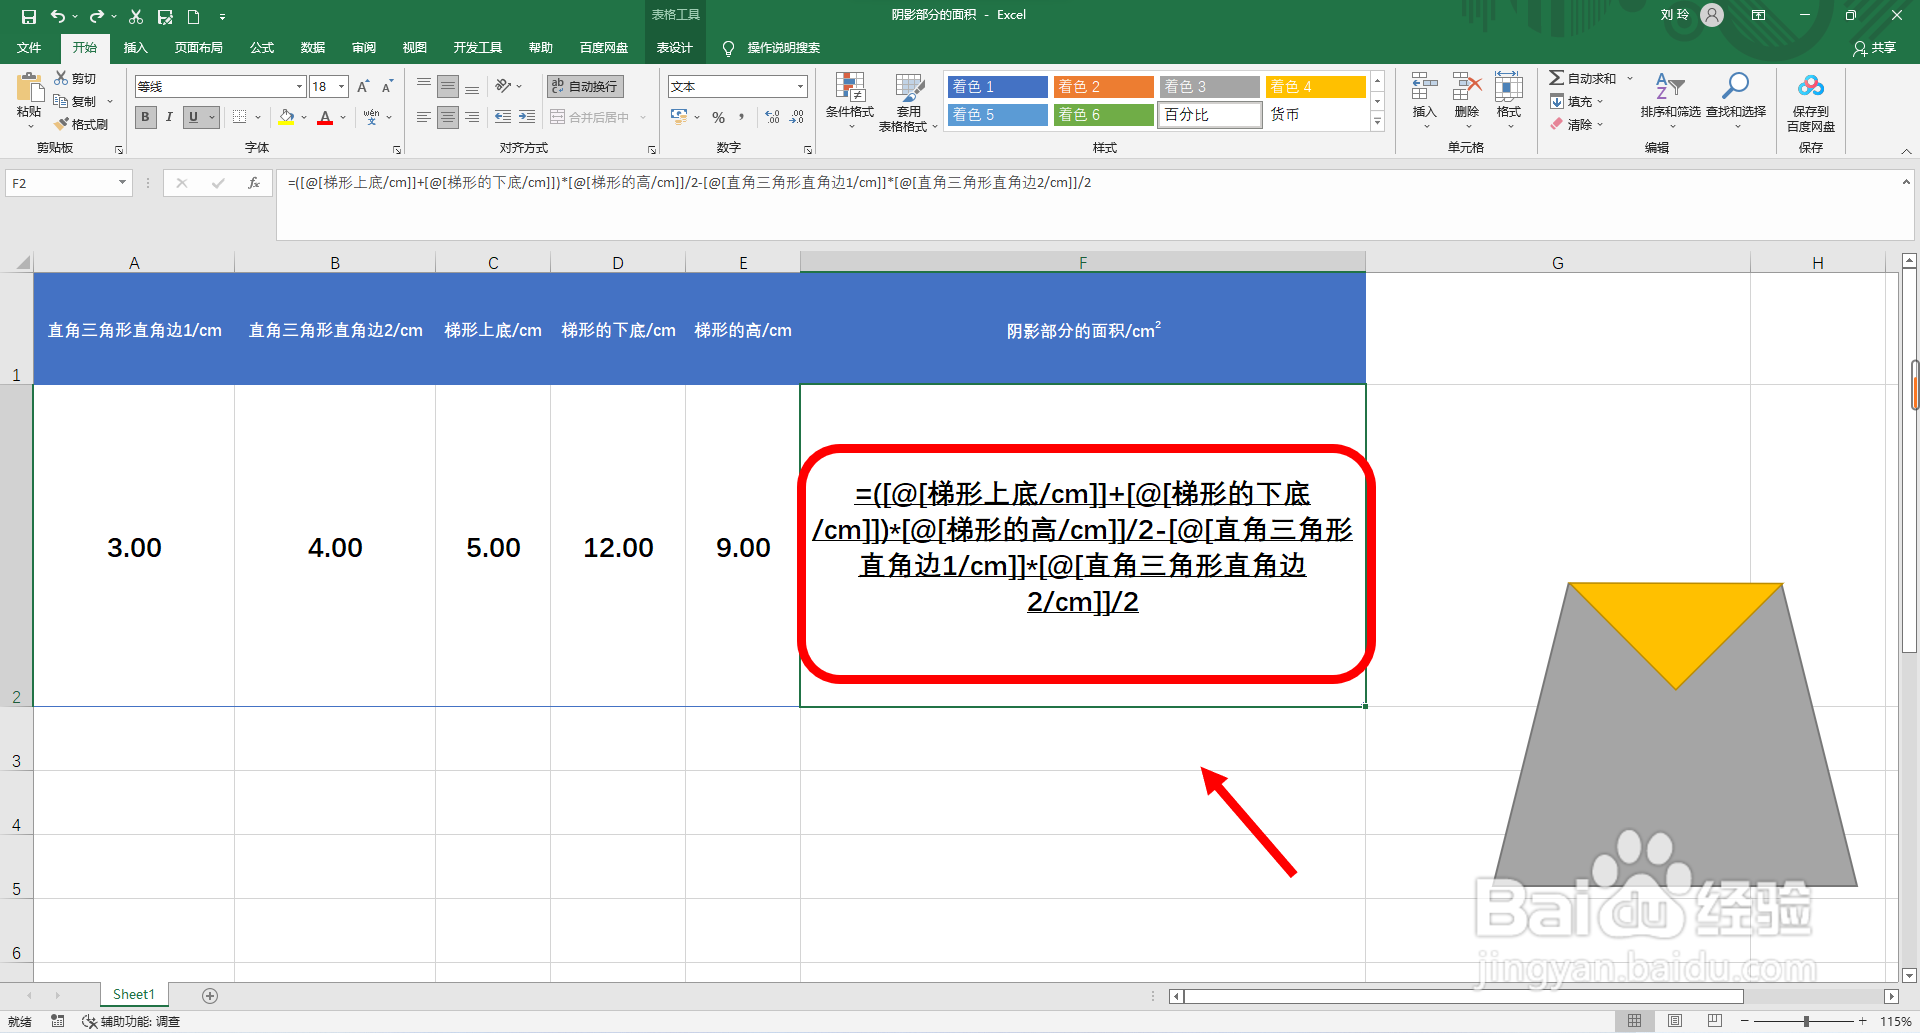This screenshot has height=1033, width=1920.
Task: Click the percent style icon
Action: 718,117
